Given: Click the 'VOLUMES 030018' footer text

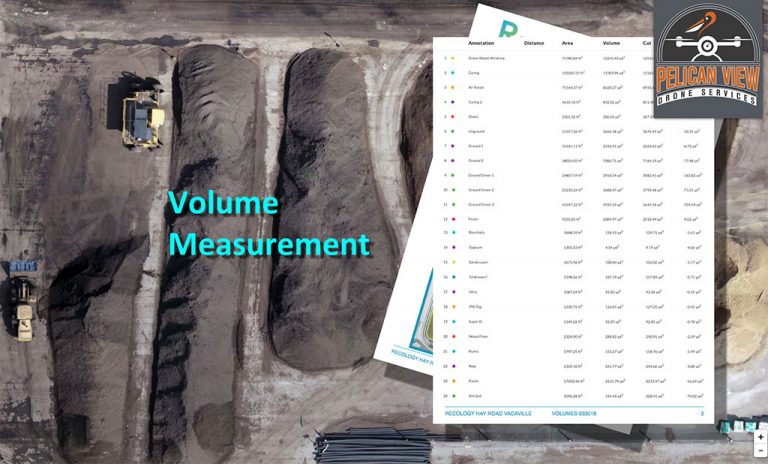Looking at the screenshot, I should pyautogui.click(x=574, y=414).
